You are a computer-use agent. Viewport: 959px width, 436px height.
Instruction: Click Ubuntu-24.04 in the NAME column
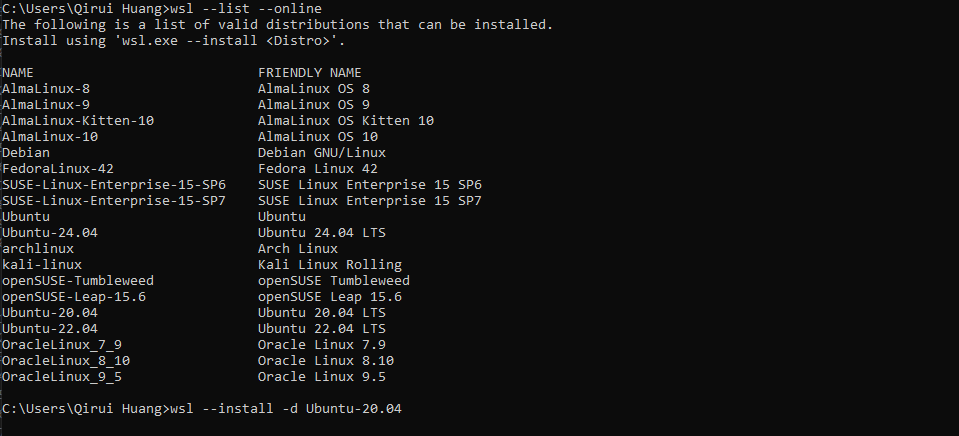coord(50,233)
